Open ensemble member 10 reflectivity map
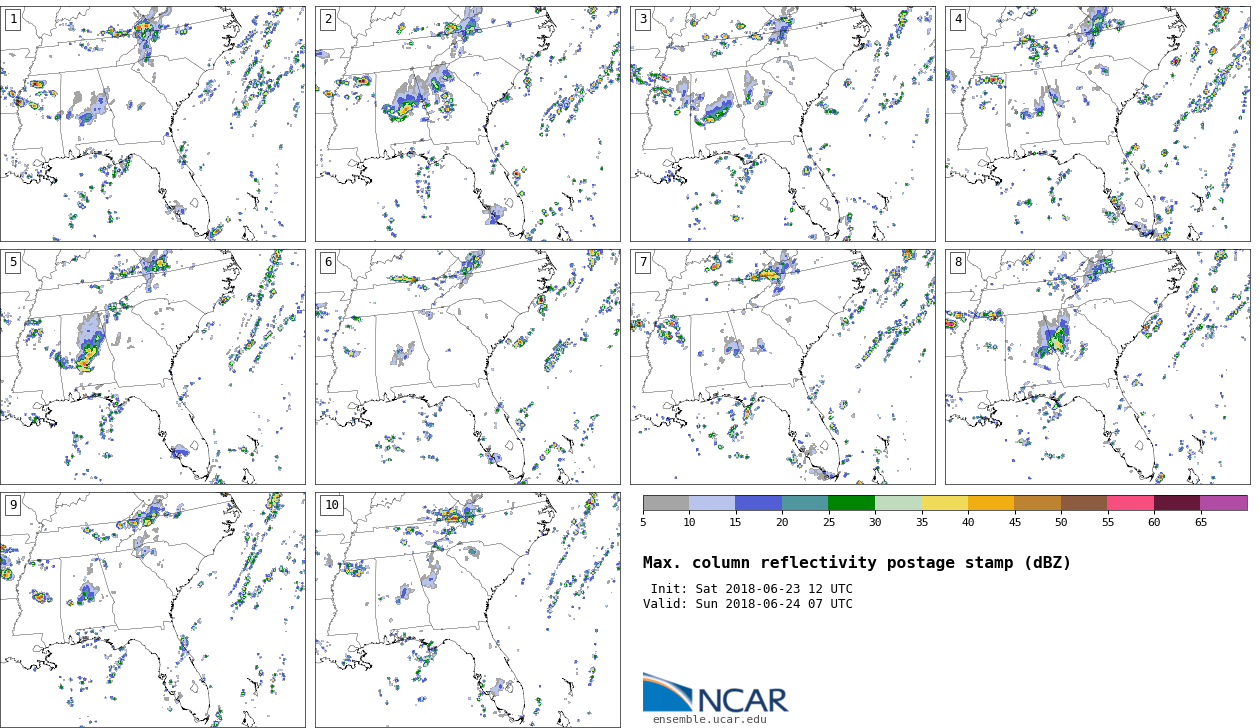 [x=468, y=610]
